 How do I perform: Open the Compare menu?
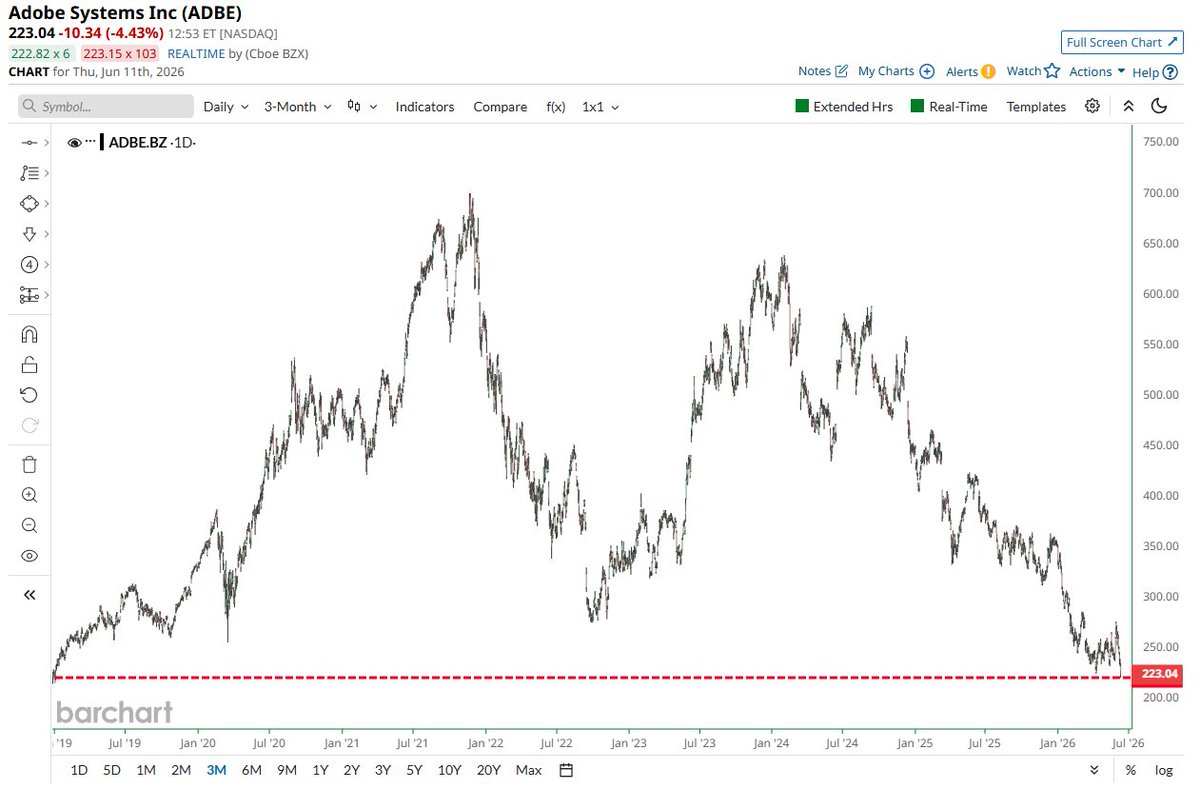[x=500, y=106]
